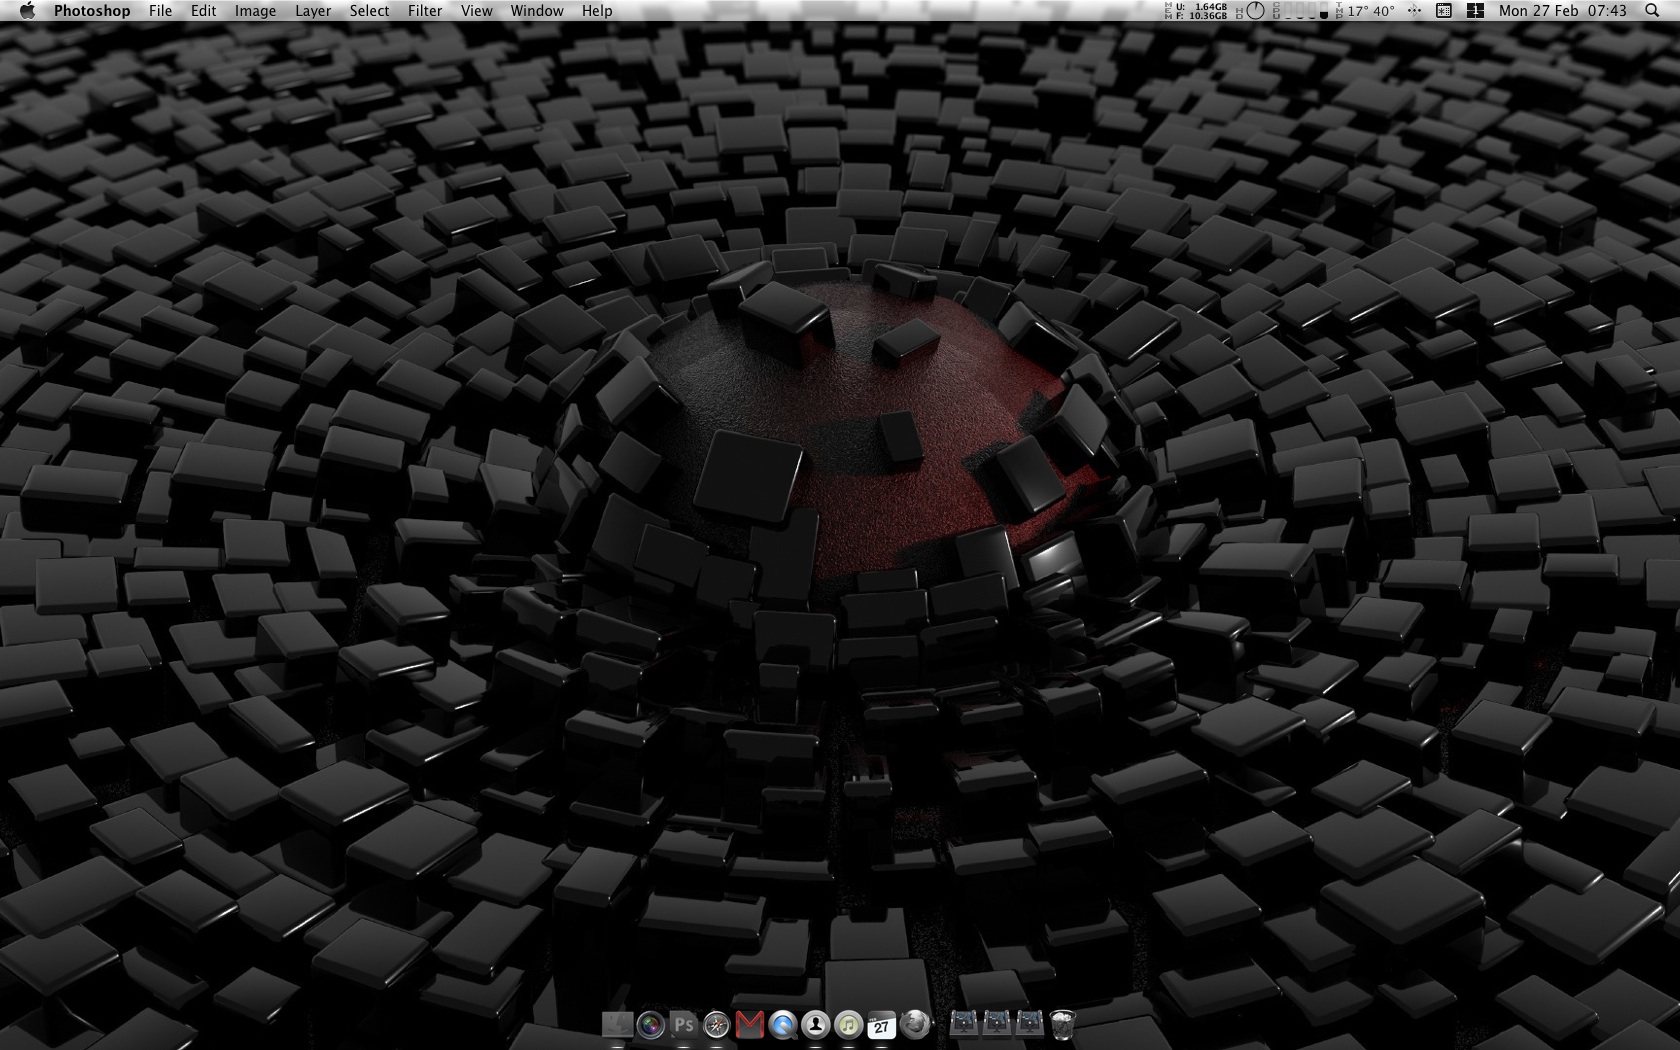
Task: Open the Trash in the dock
Action: (1062, 1024)
